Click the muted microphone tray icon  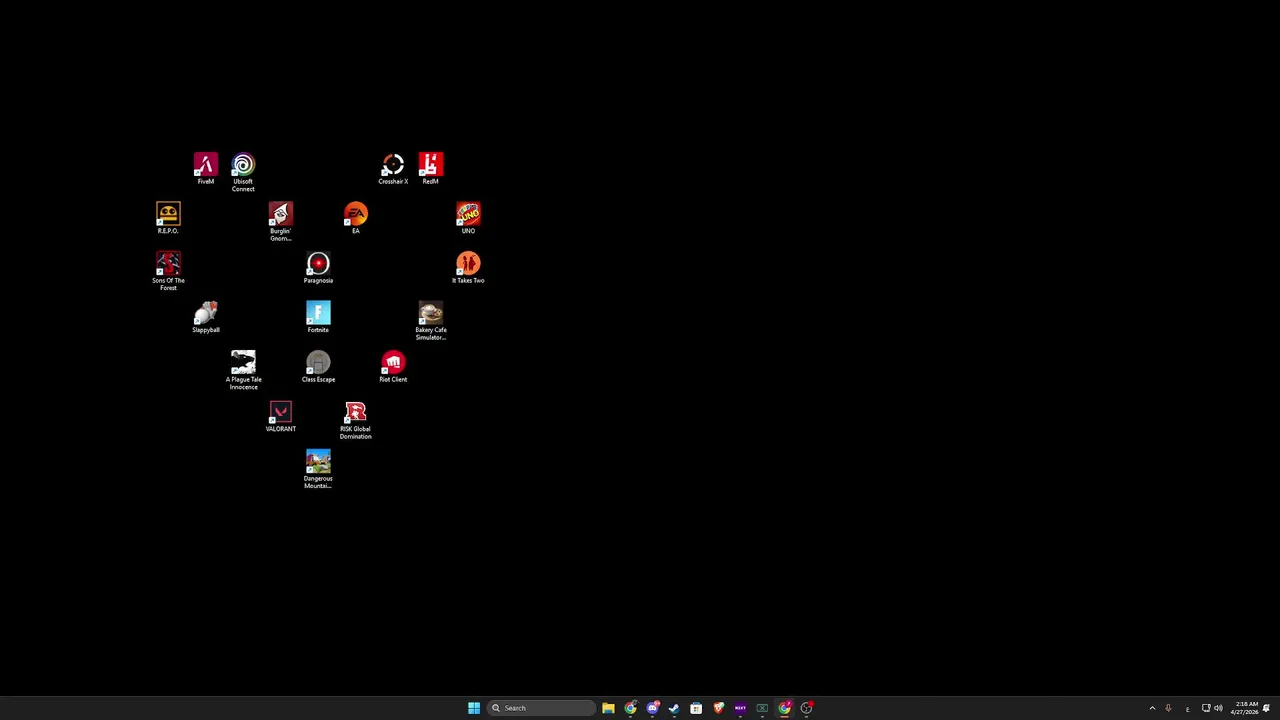(x=1168, y=708)
